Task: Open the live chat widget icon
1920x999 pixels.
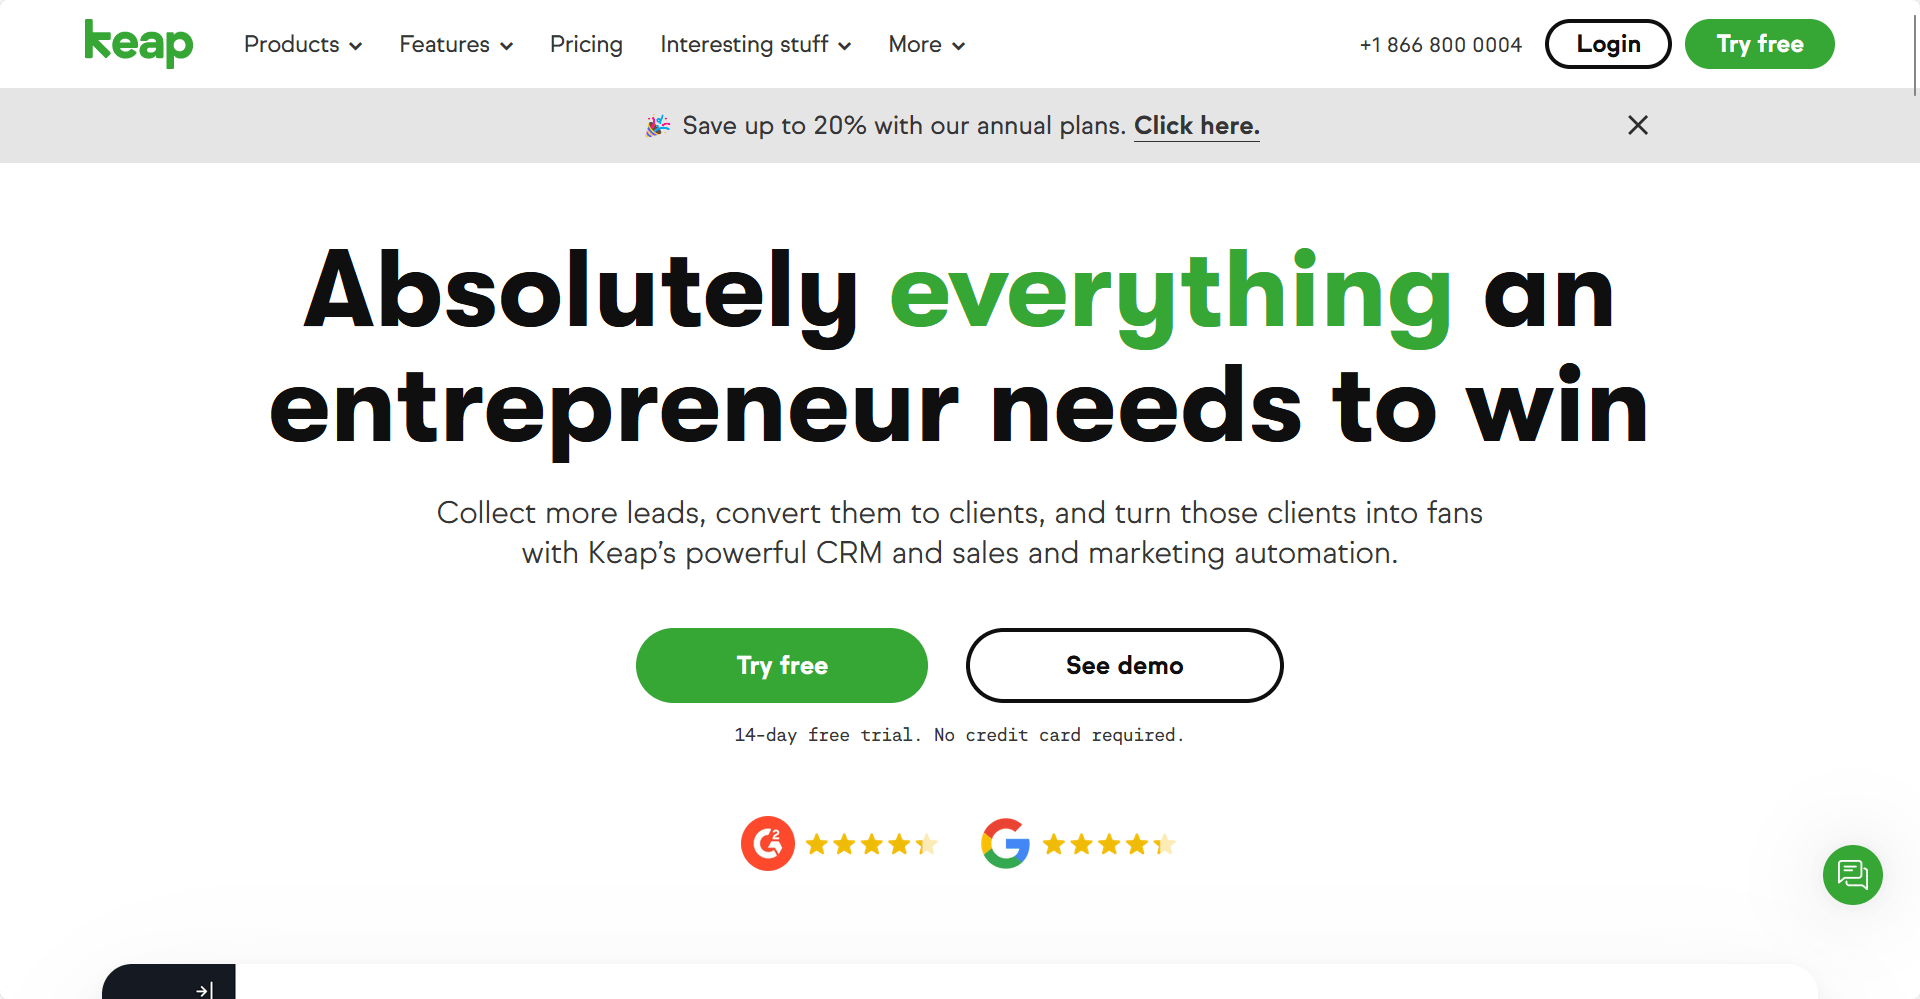Action: coord(1852,875)
